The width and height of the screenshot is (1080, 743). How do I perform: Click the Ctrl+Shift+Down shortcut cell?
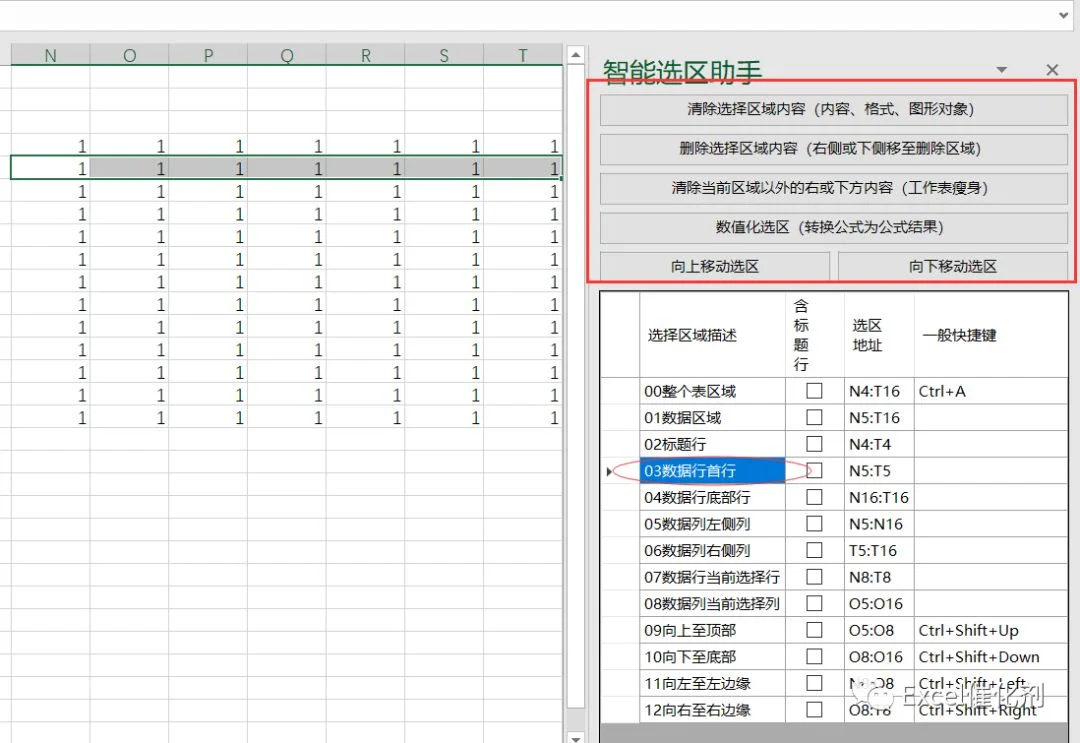coord(991,657)
